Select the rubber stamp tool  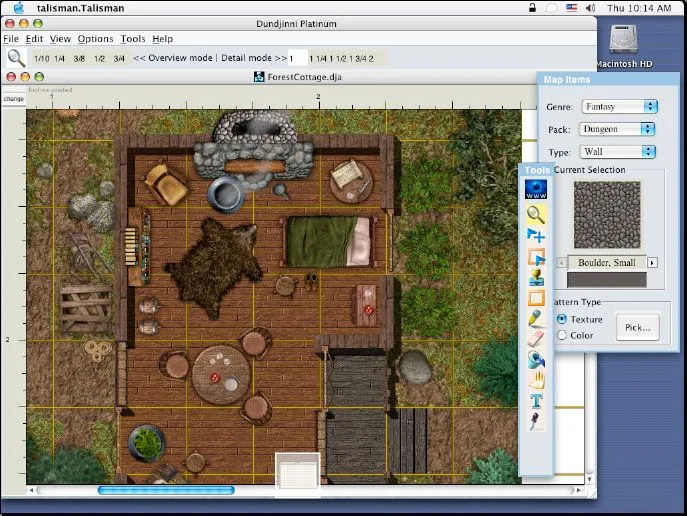point(535,278)
